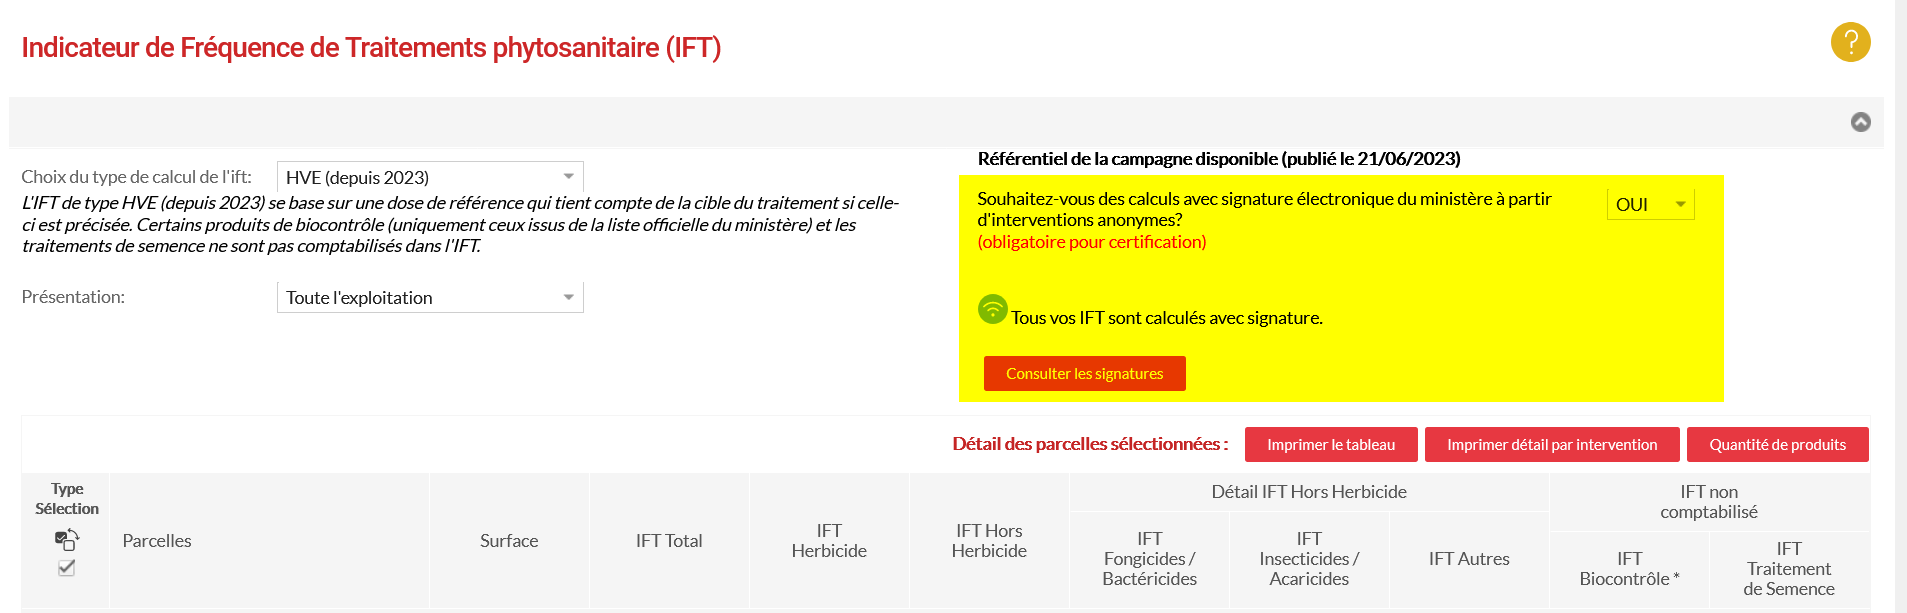Click the invert selection icon under Type Sélection

(x=67, y=540)
